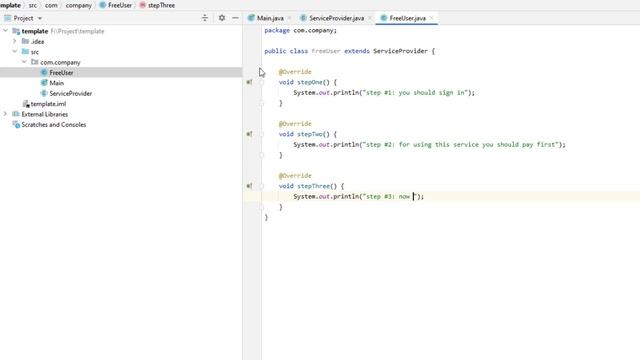Click the stepTwo method name in code

pos(309,134)
